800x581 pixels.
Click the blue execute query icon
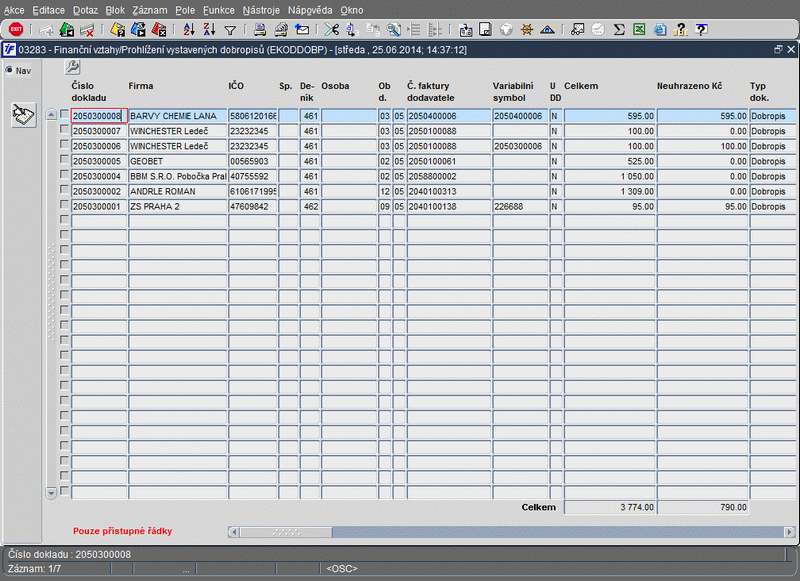point(138,30)
